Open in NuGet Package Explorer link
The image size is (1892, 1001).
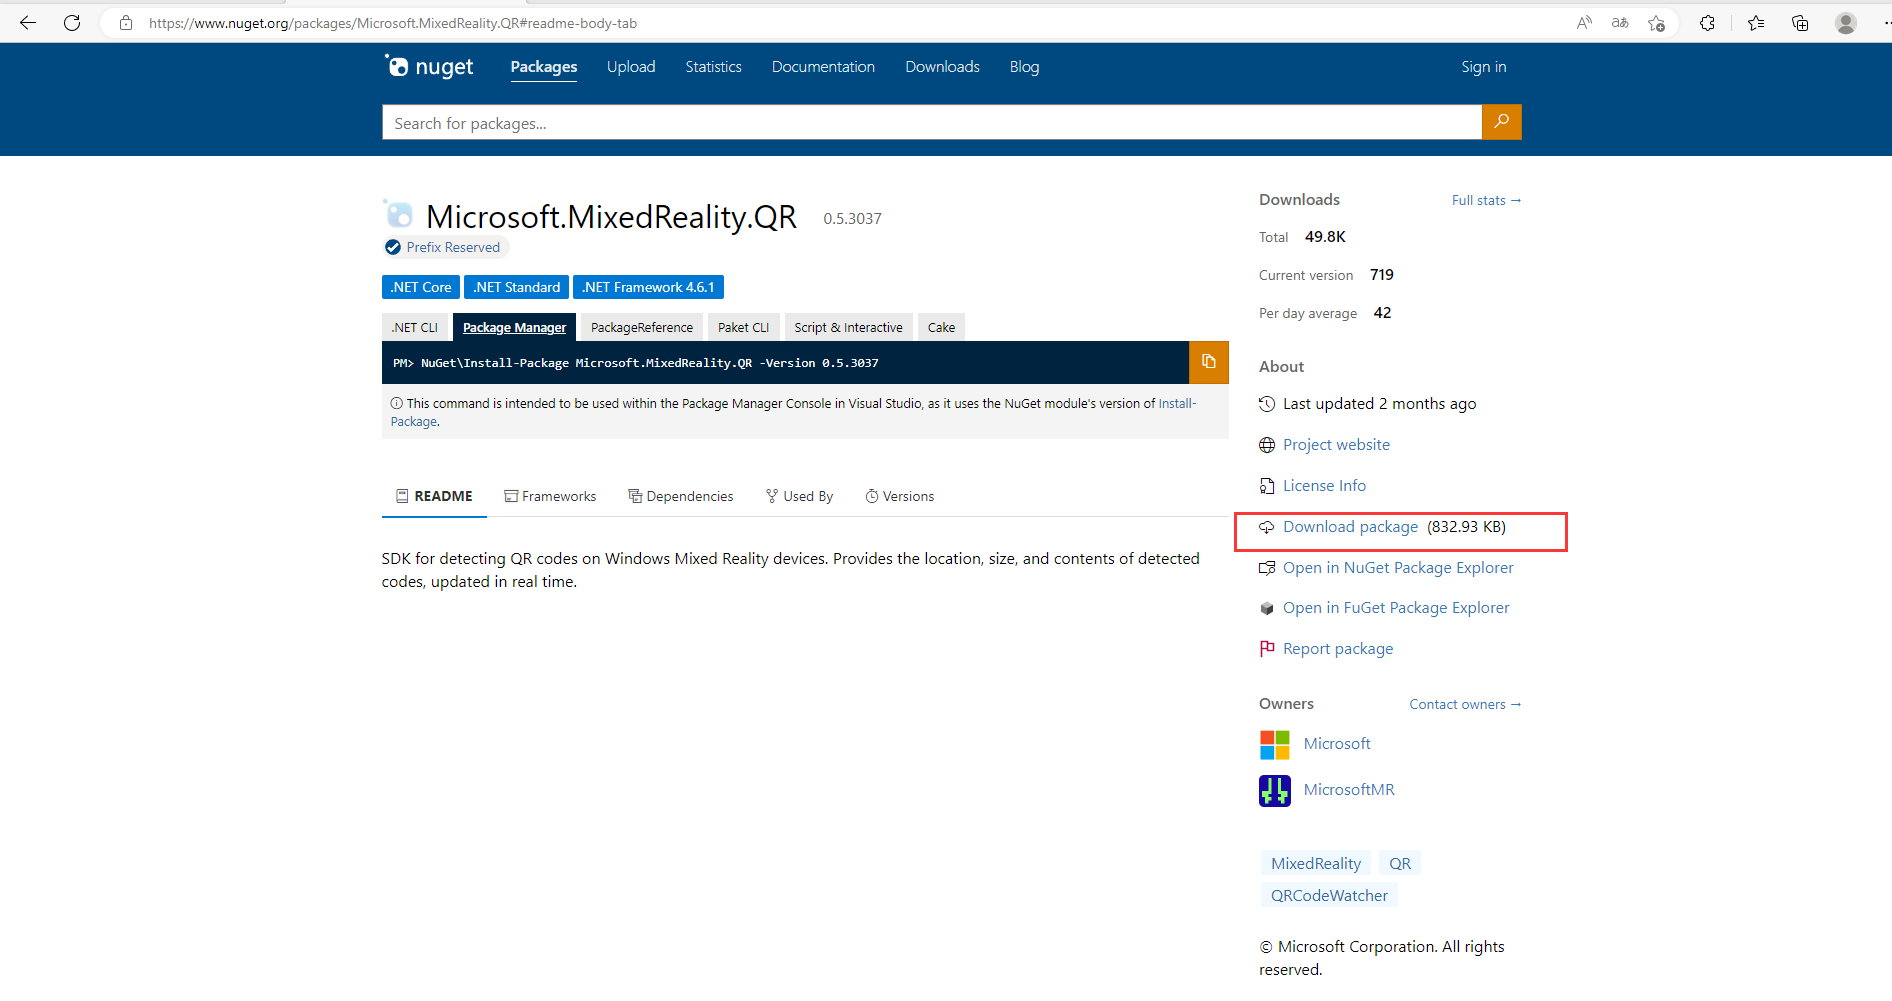[1398, 568]
